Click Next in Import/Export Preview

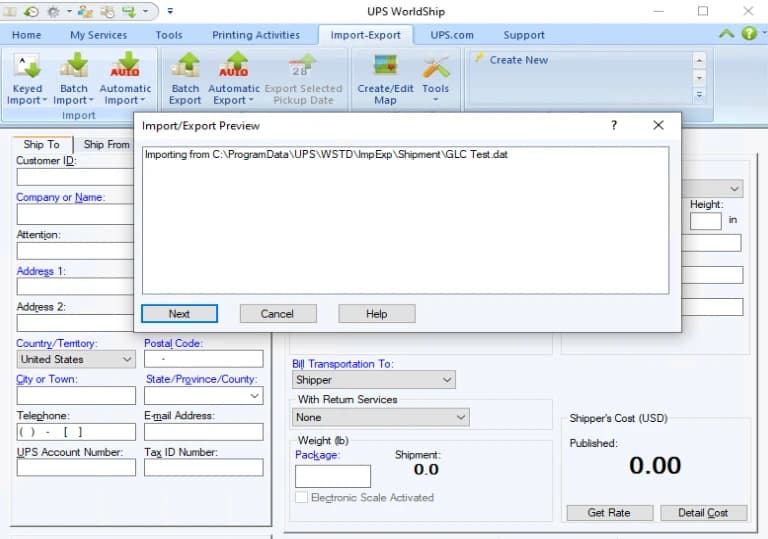pyautogui.click(x=179, y=314)
